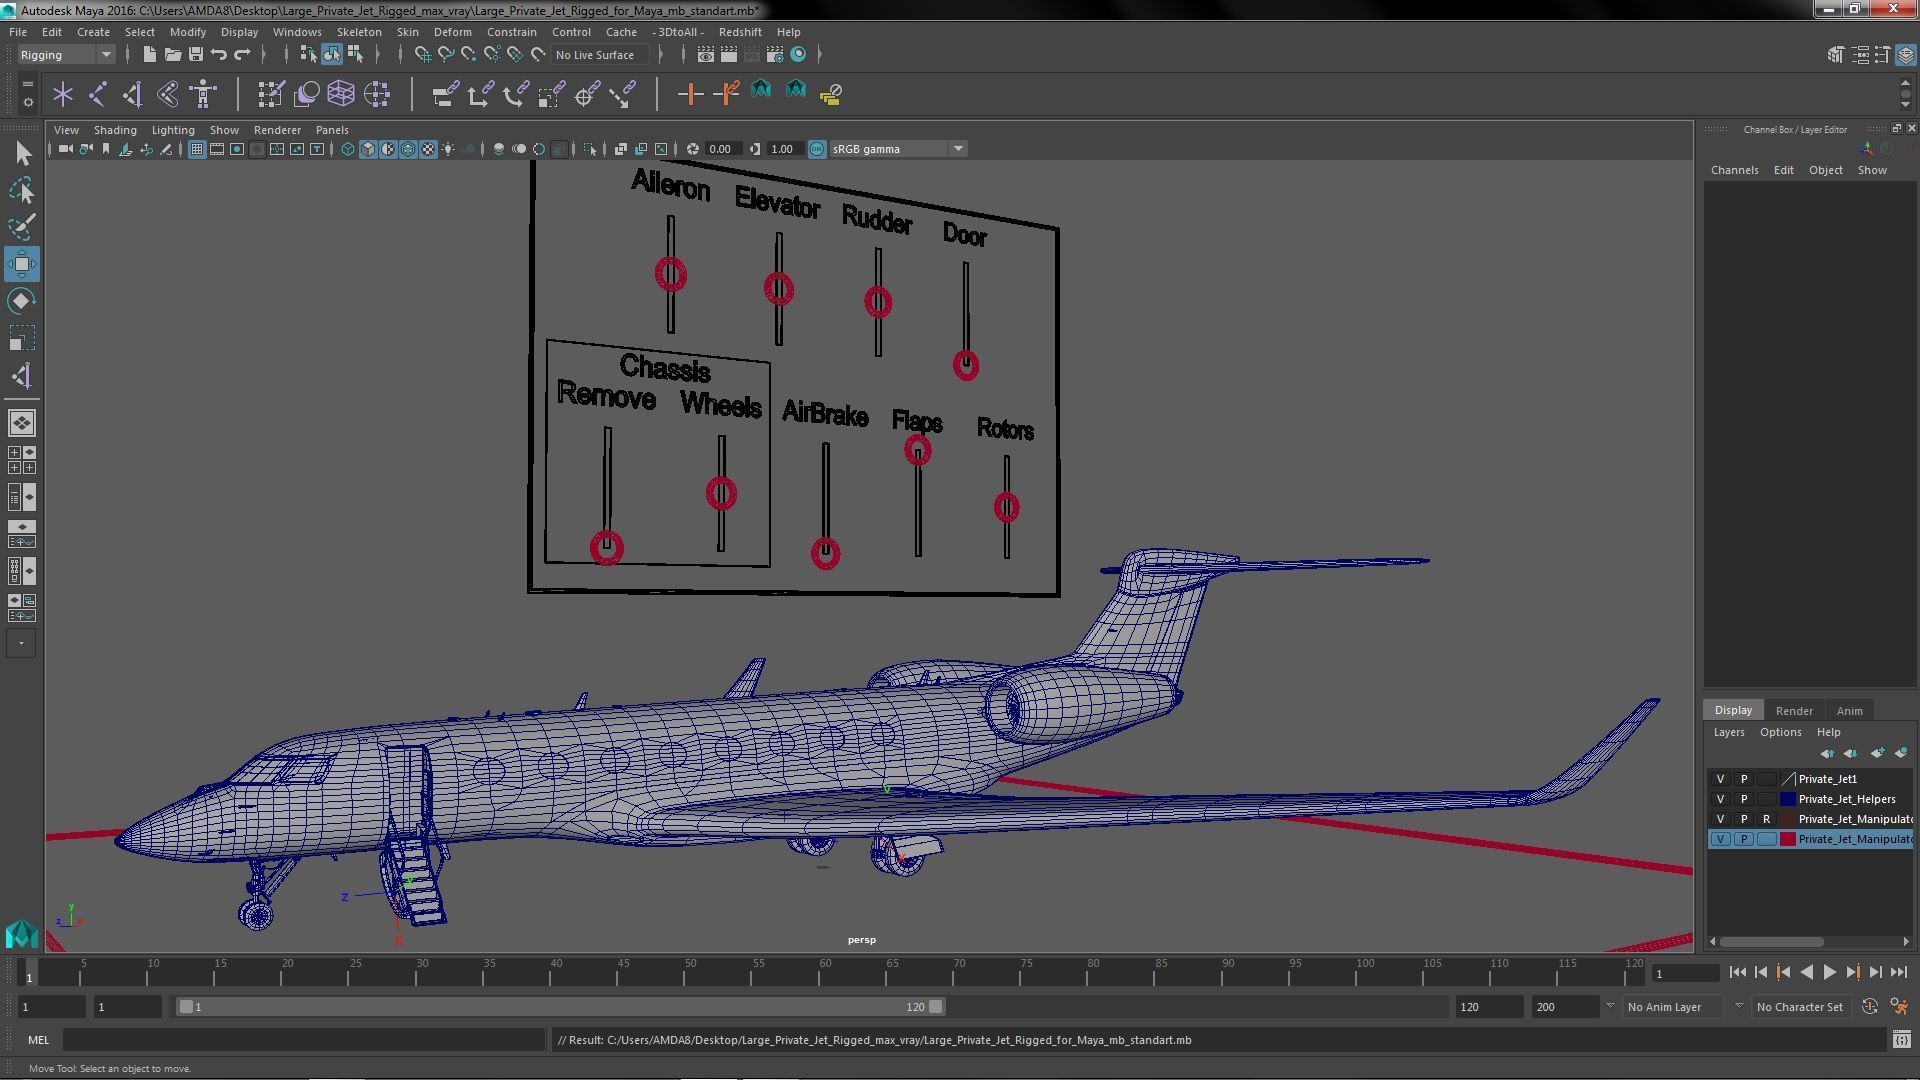The width and height of the screenshot is (1920, 1080).
Task: Click the Create Joint tool shelf icon
Action: [98, 94]
